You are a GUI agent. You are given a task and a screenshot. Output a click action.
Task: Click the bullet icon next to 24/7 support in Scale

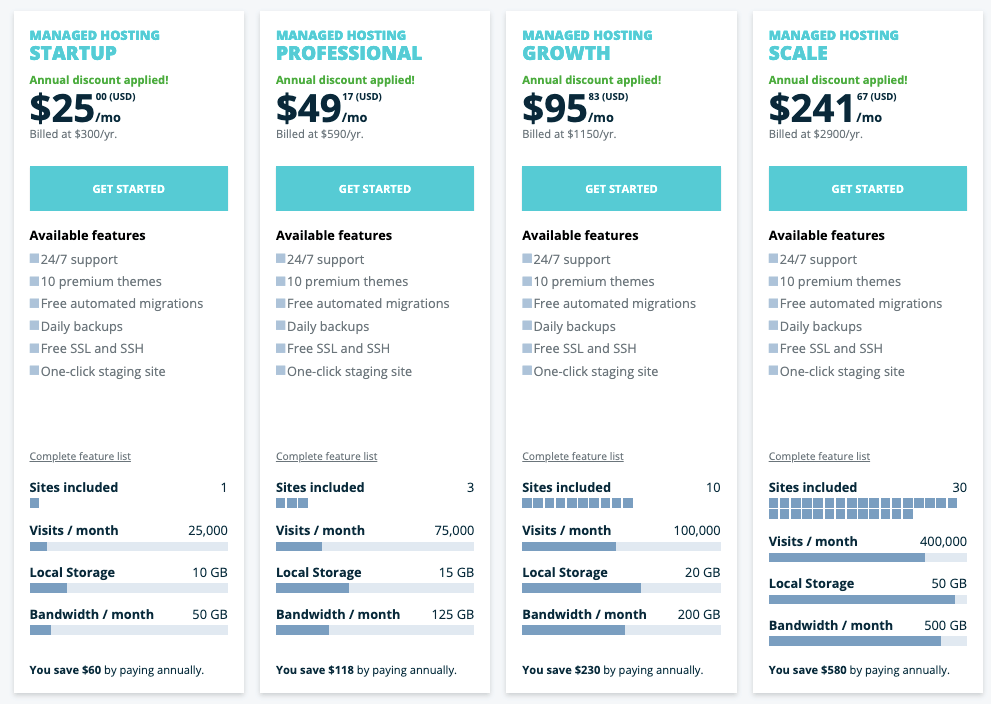(x=773, y=258)
